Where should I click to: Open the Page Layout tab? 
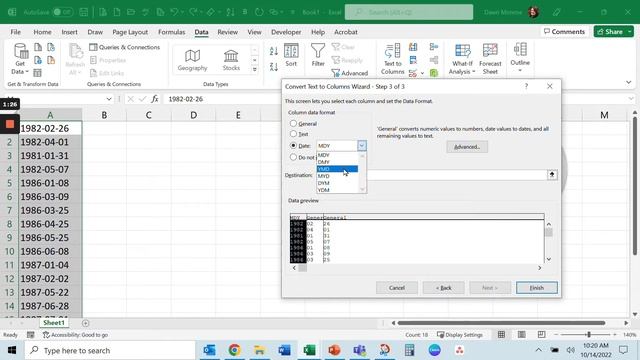point(130,32)
